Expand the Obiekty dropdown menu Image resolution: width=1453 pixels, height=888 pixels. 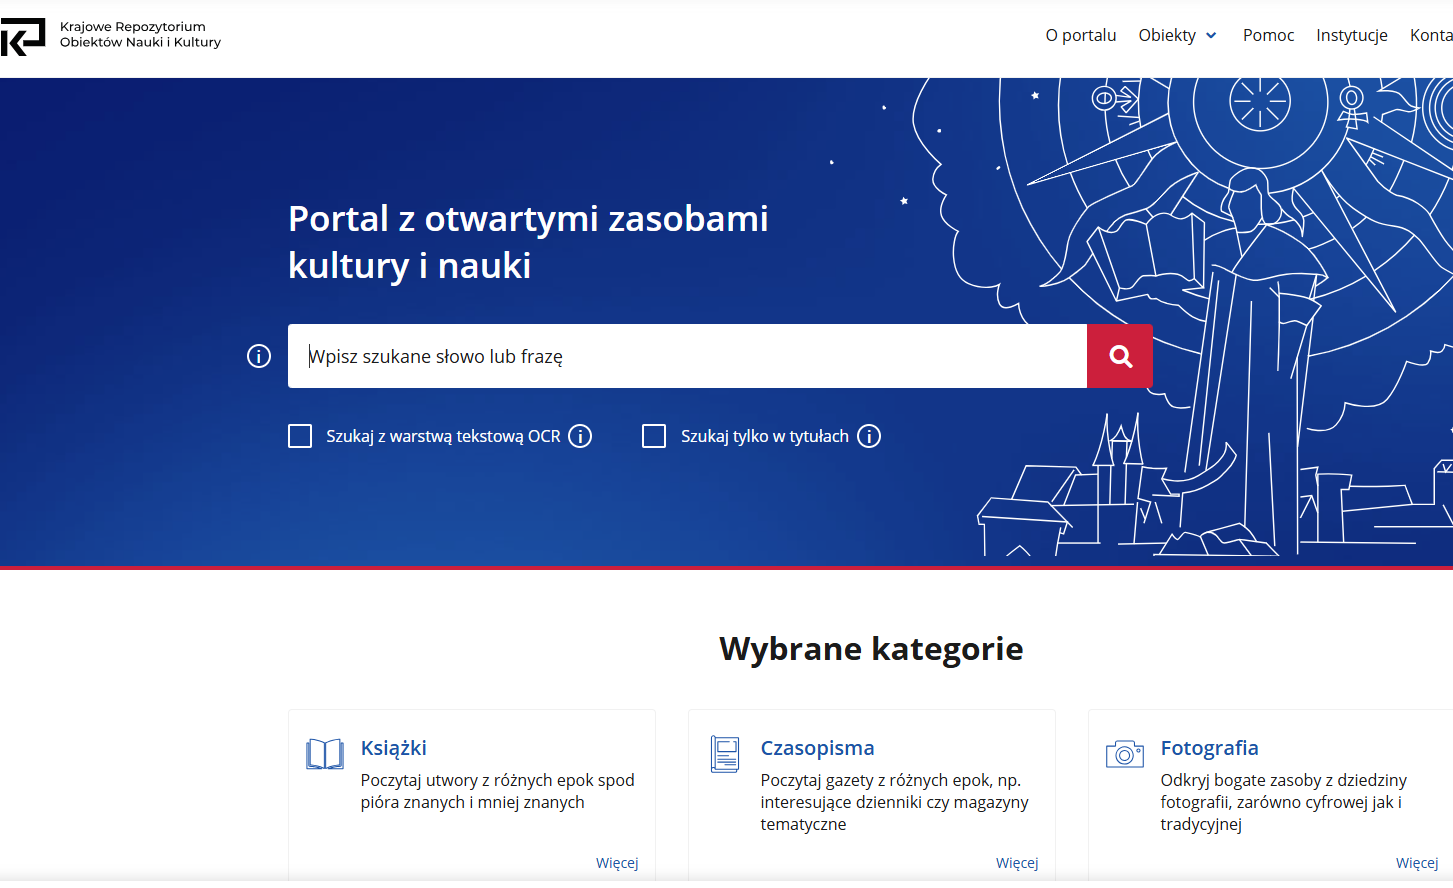tap(1176, 35)
